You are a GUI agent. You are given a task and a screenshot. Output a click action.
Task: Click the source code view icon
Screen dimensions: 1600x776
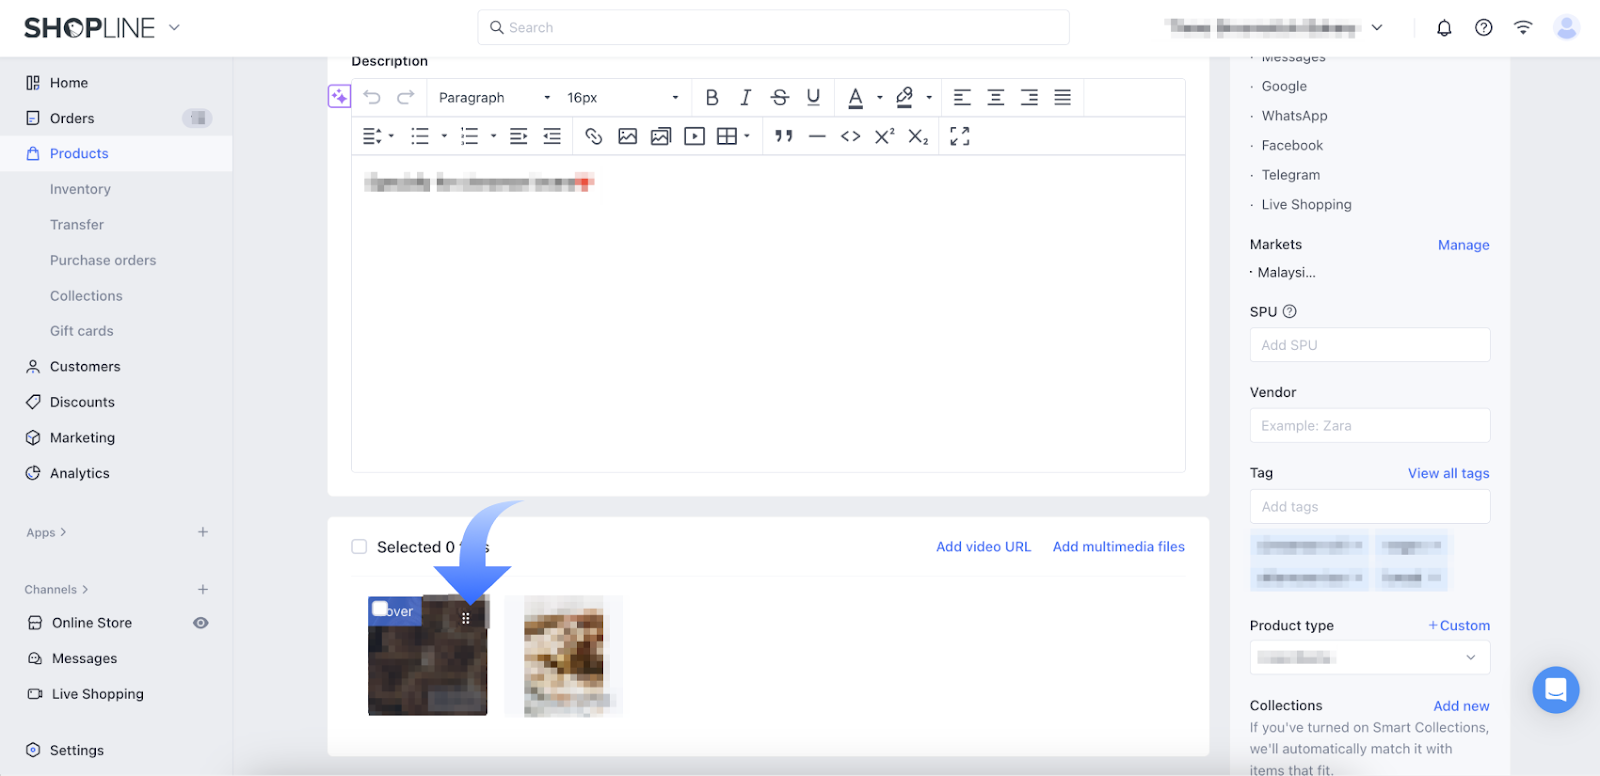click(x=850, y=136)
